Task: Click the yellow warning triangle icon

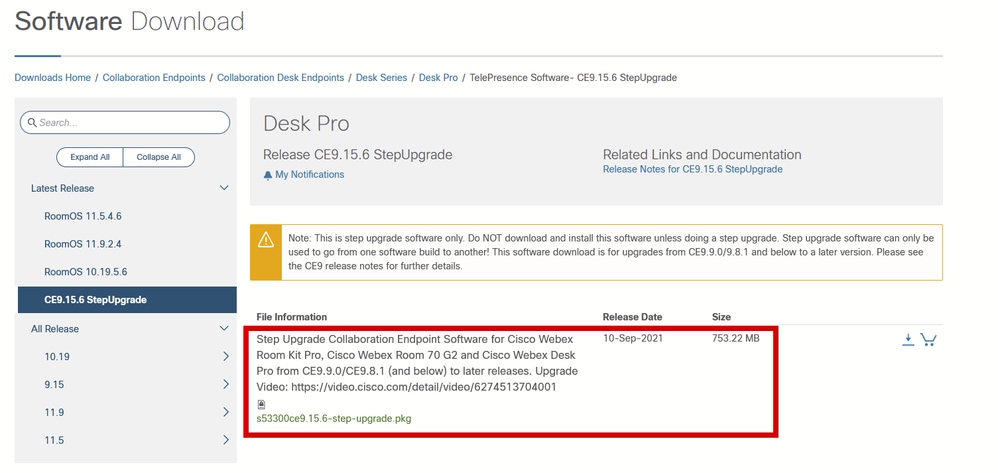Action: point(265,239)
